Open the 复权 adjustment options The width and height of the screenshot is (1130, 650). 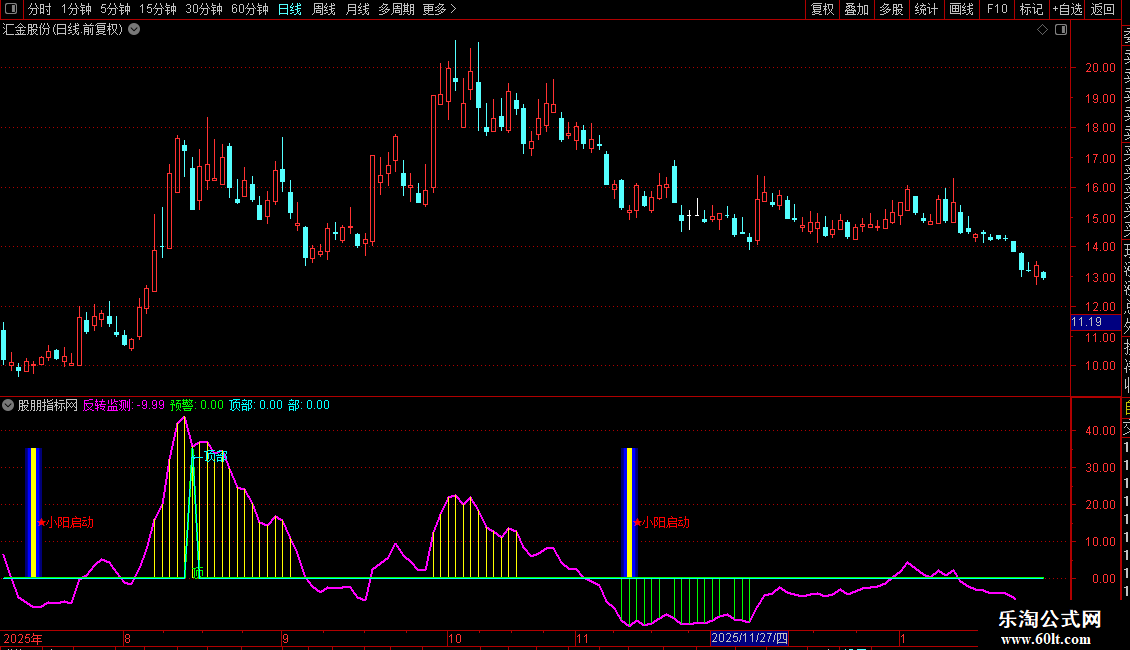click(x=822, y=10)
